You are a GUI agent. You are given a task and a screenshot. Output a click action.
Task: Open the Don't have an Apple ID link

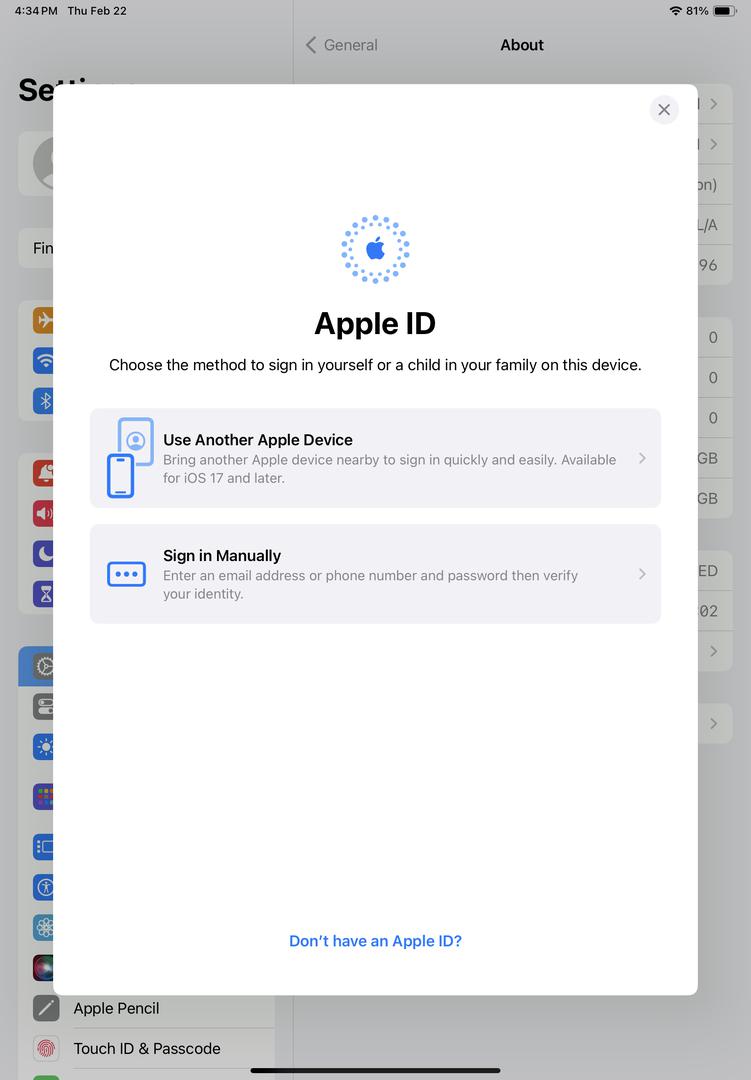(375, 941)
